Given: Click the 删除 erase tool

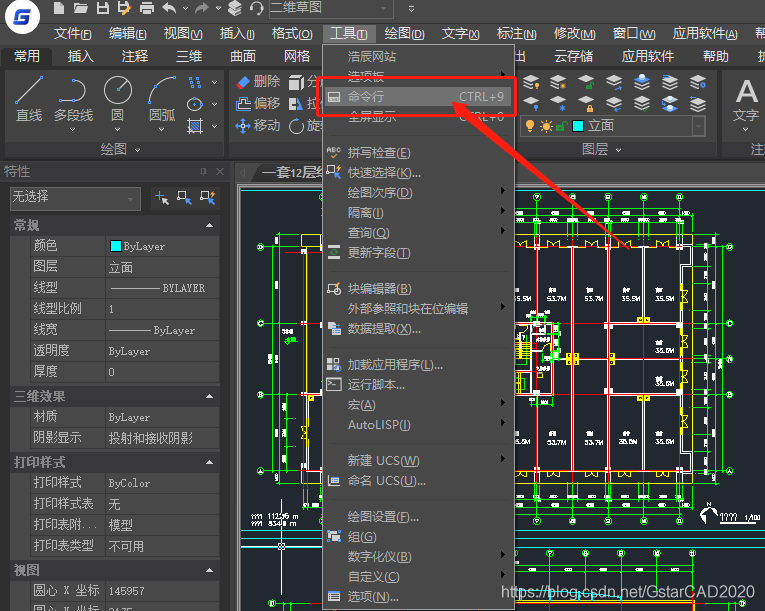Looking at the screenshot, I should coord(258,81).
